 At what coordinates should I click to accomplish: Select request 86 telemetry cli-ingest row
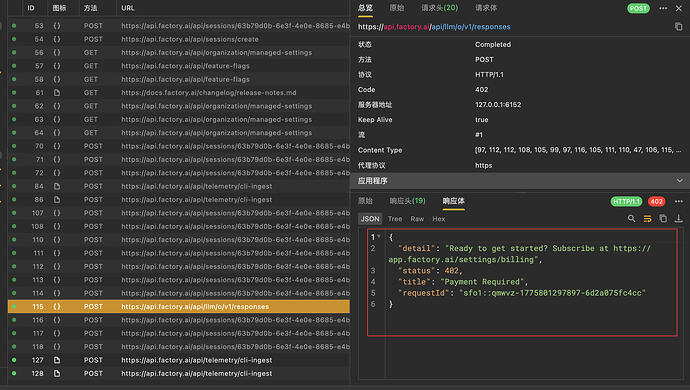179,199
